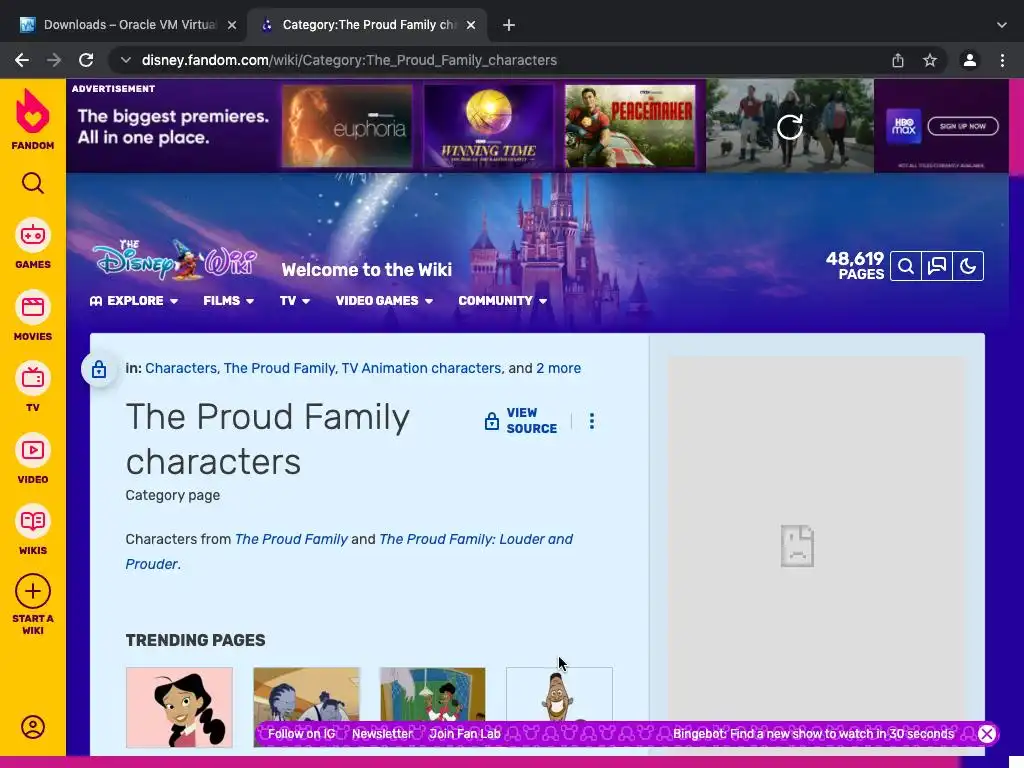Expand the TV navigation menu

tap(295, 301)
